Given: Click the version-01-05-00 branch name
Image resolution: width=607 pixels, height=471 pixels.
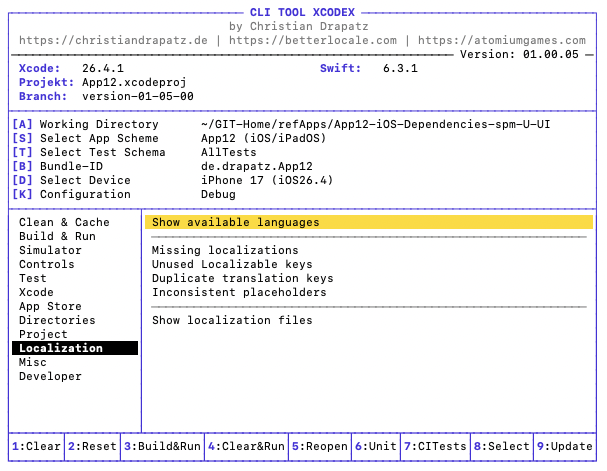Looking at the screenshot, I should [138, 96].
